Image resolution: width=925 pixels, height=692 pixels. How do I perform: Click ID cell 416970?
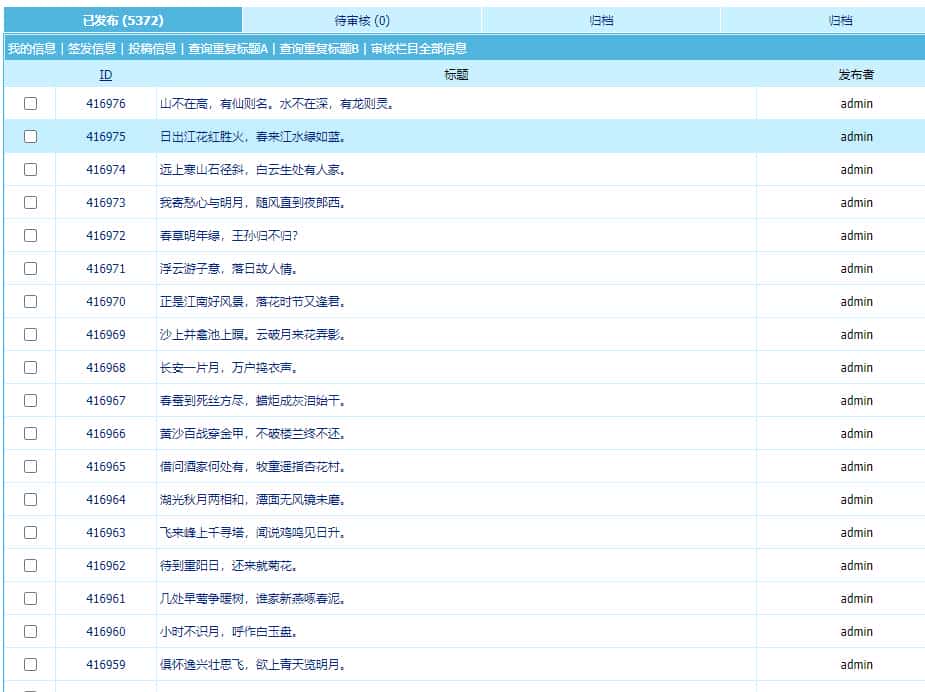pyautogui.click(x=106, y=302)
